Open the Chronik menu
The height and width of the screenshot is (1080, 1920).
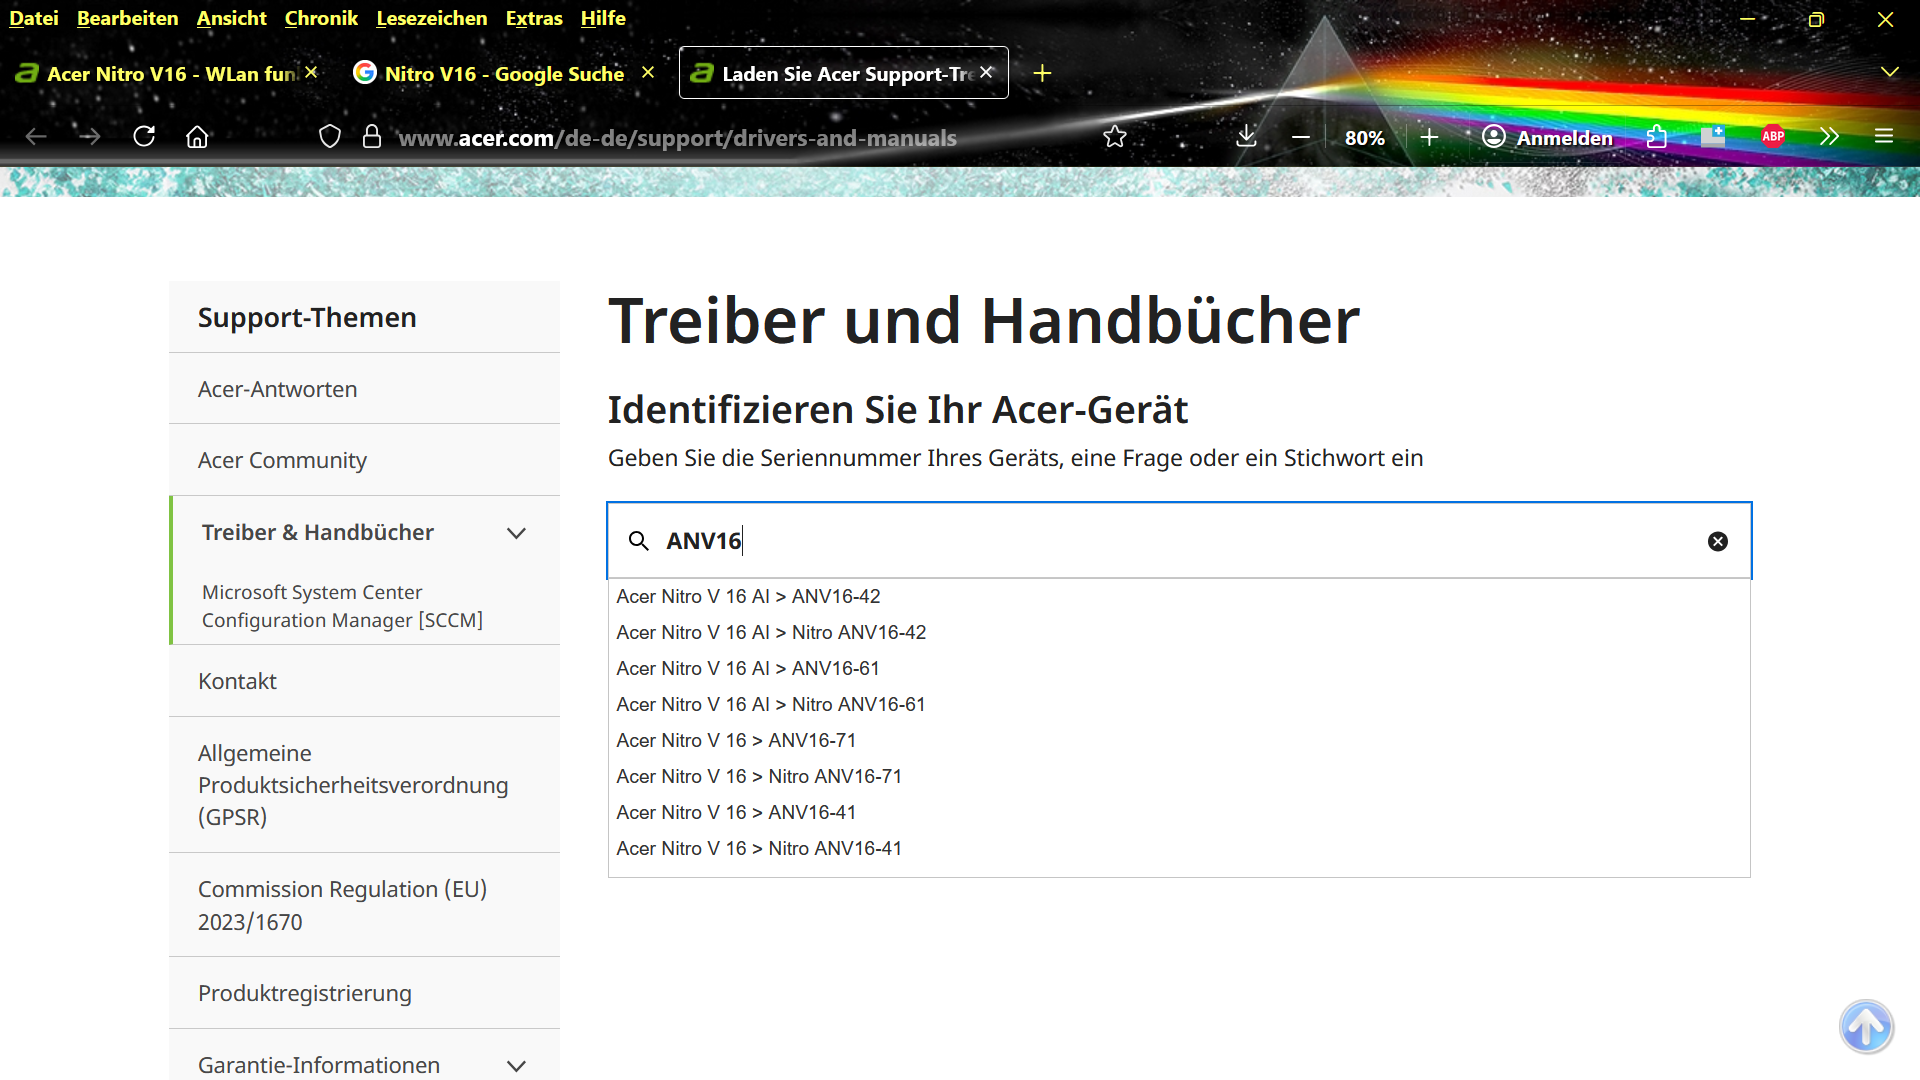pyautogui.click(x=321, y=18)
